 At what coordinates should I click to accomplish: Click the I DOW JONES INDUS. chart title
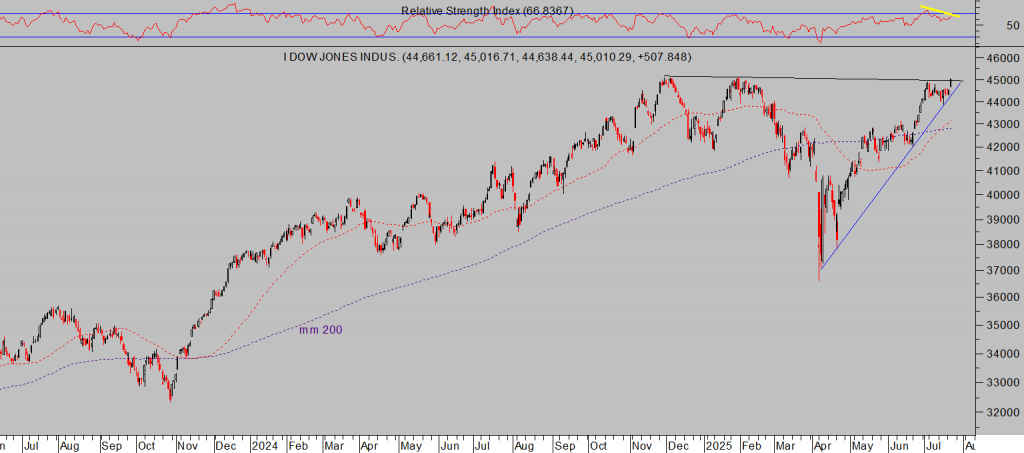487,57
